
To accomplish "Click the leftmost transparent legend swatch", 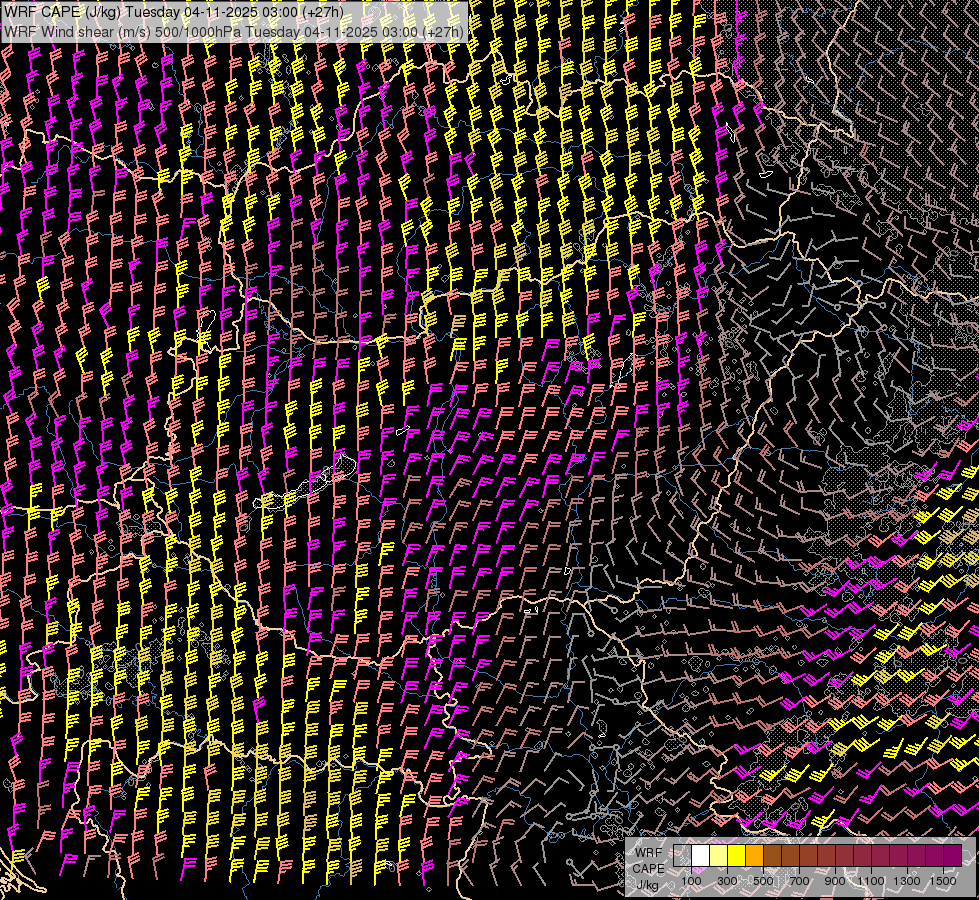I will [x=682, y=855].
